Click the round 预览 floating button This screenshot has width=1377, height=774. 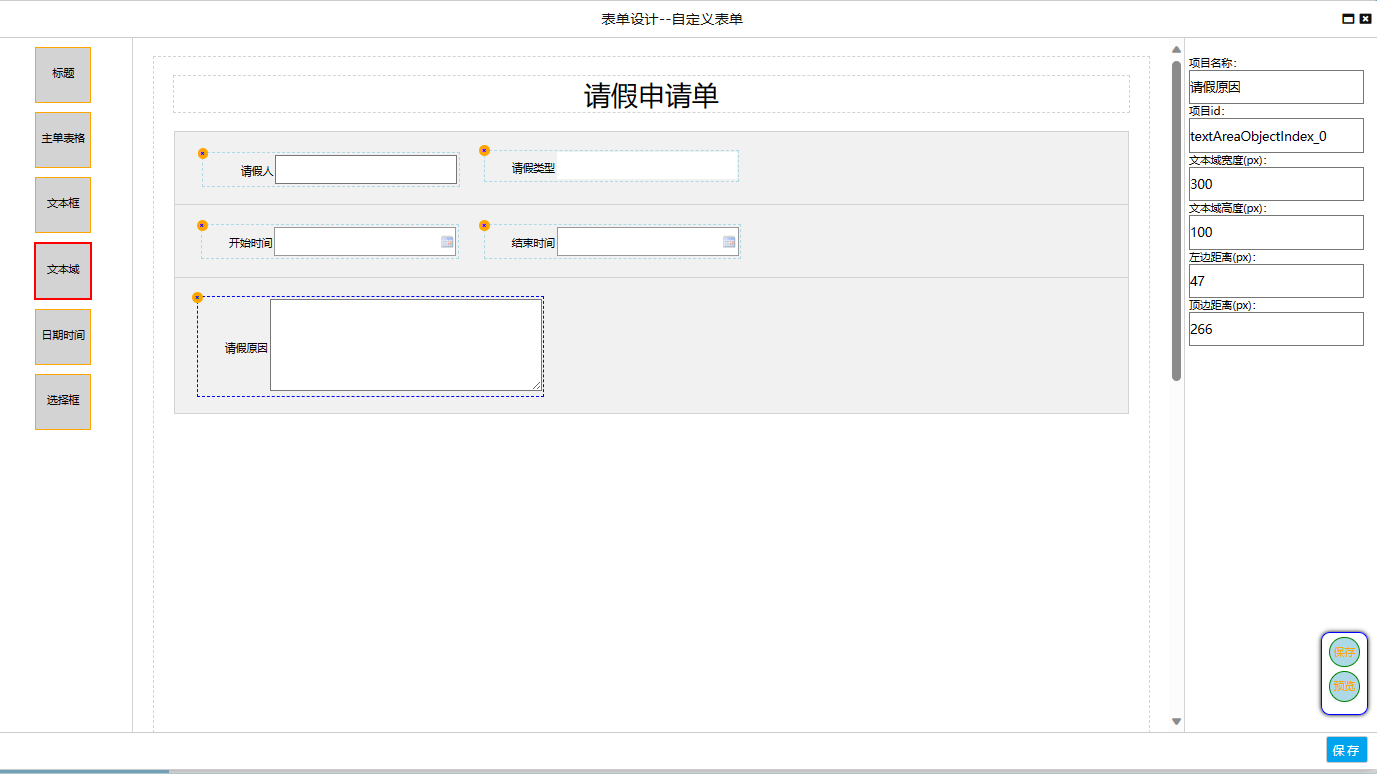tap(1344, 687)
